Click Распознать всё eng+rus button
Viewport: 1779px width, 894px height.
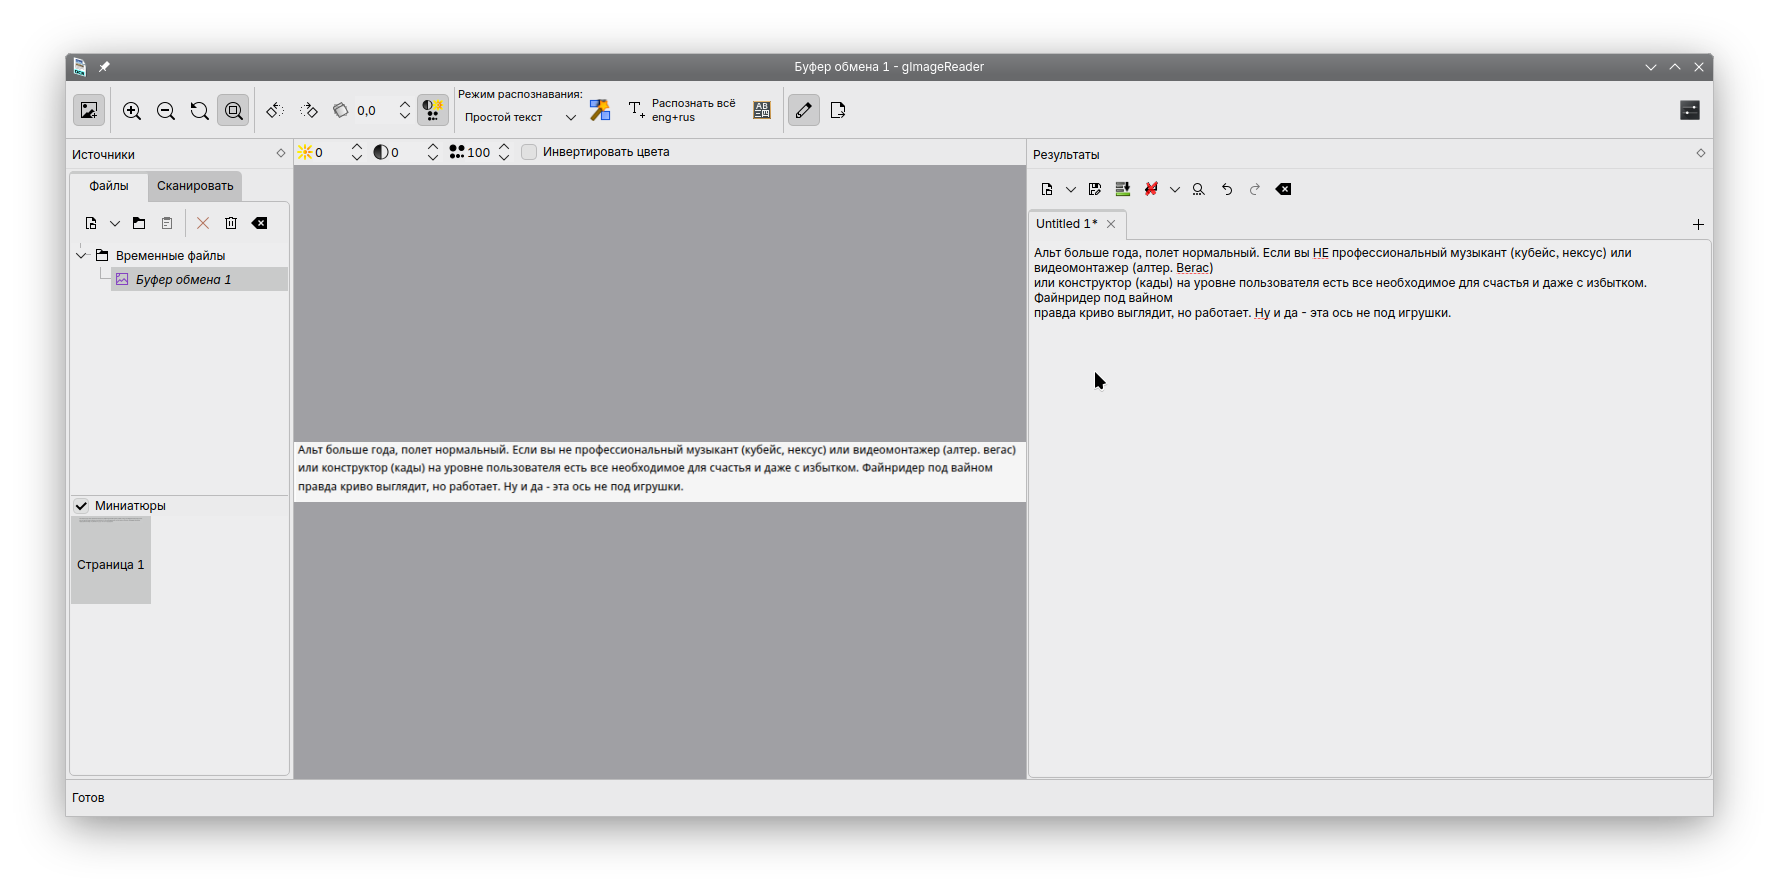point(681,110)
